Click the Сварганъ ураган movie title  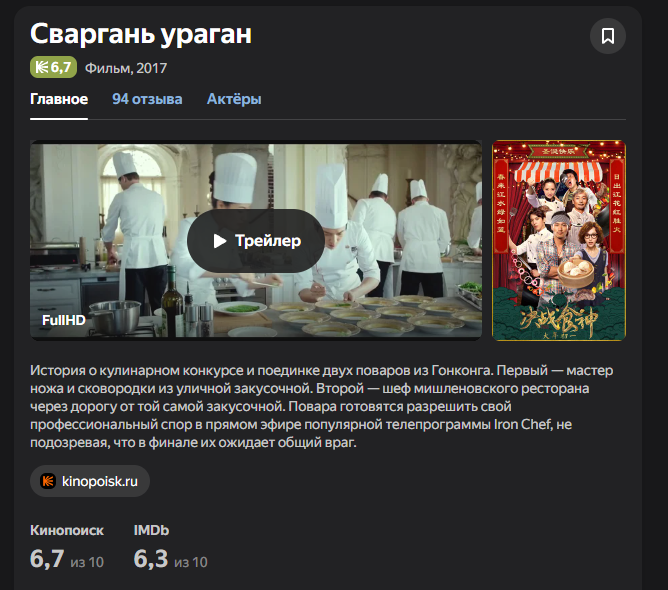[x=141, y=34]
